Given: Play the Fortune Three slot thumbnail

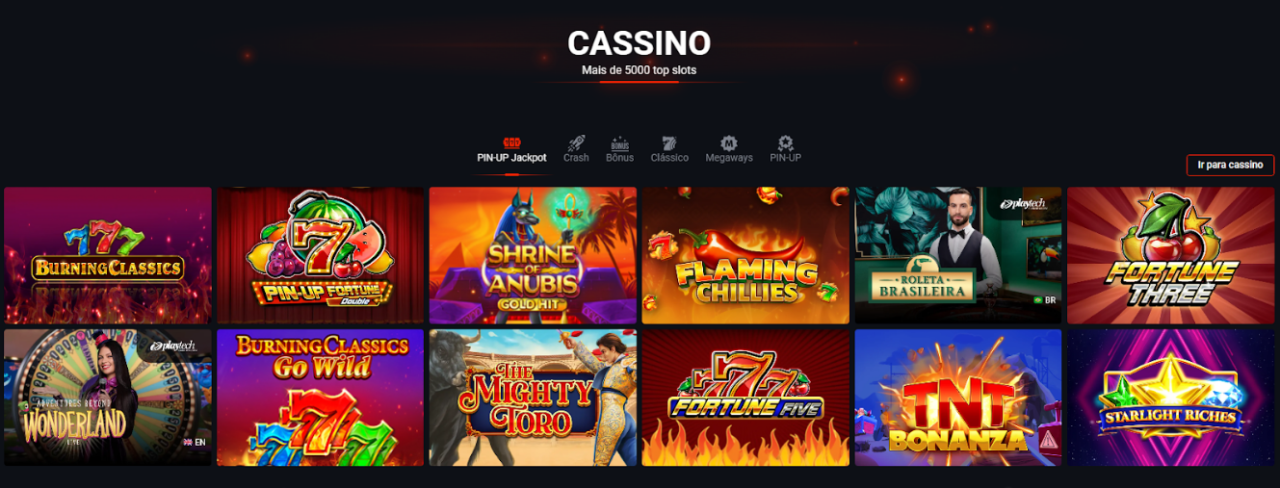Looking at the screenshot, I should 1171,255.
